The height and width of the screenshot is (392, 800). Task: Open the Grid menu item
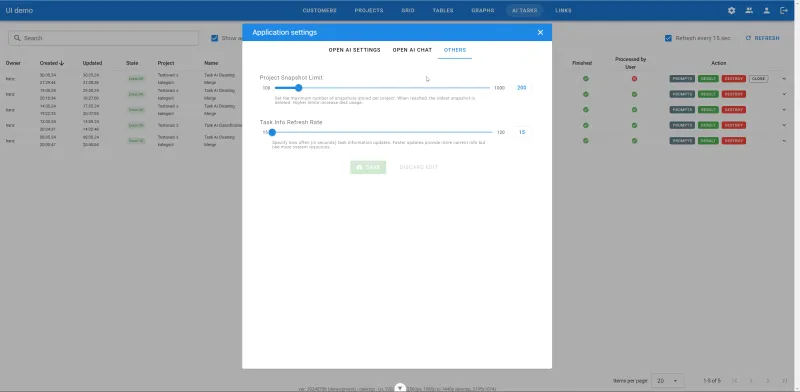point(408,10)
